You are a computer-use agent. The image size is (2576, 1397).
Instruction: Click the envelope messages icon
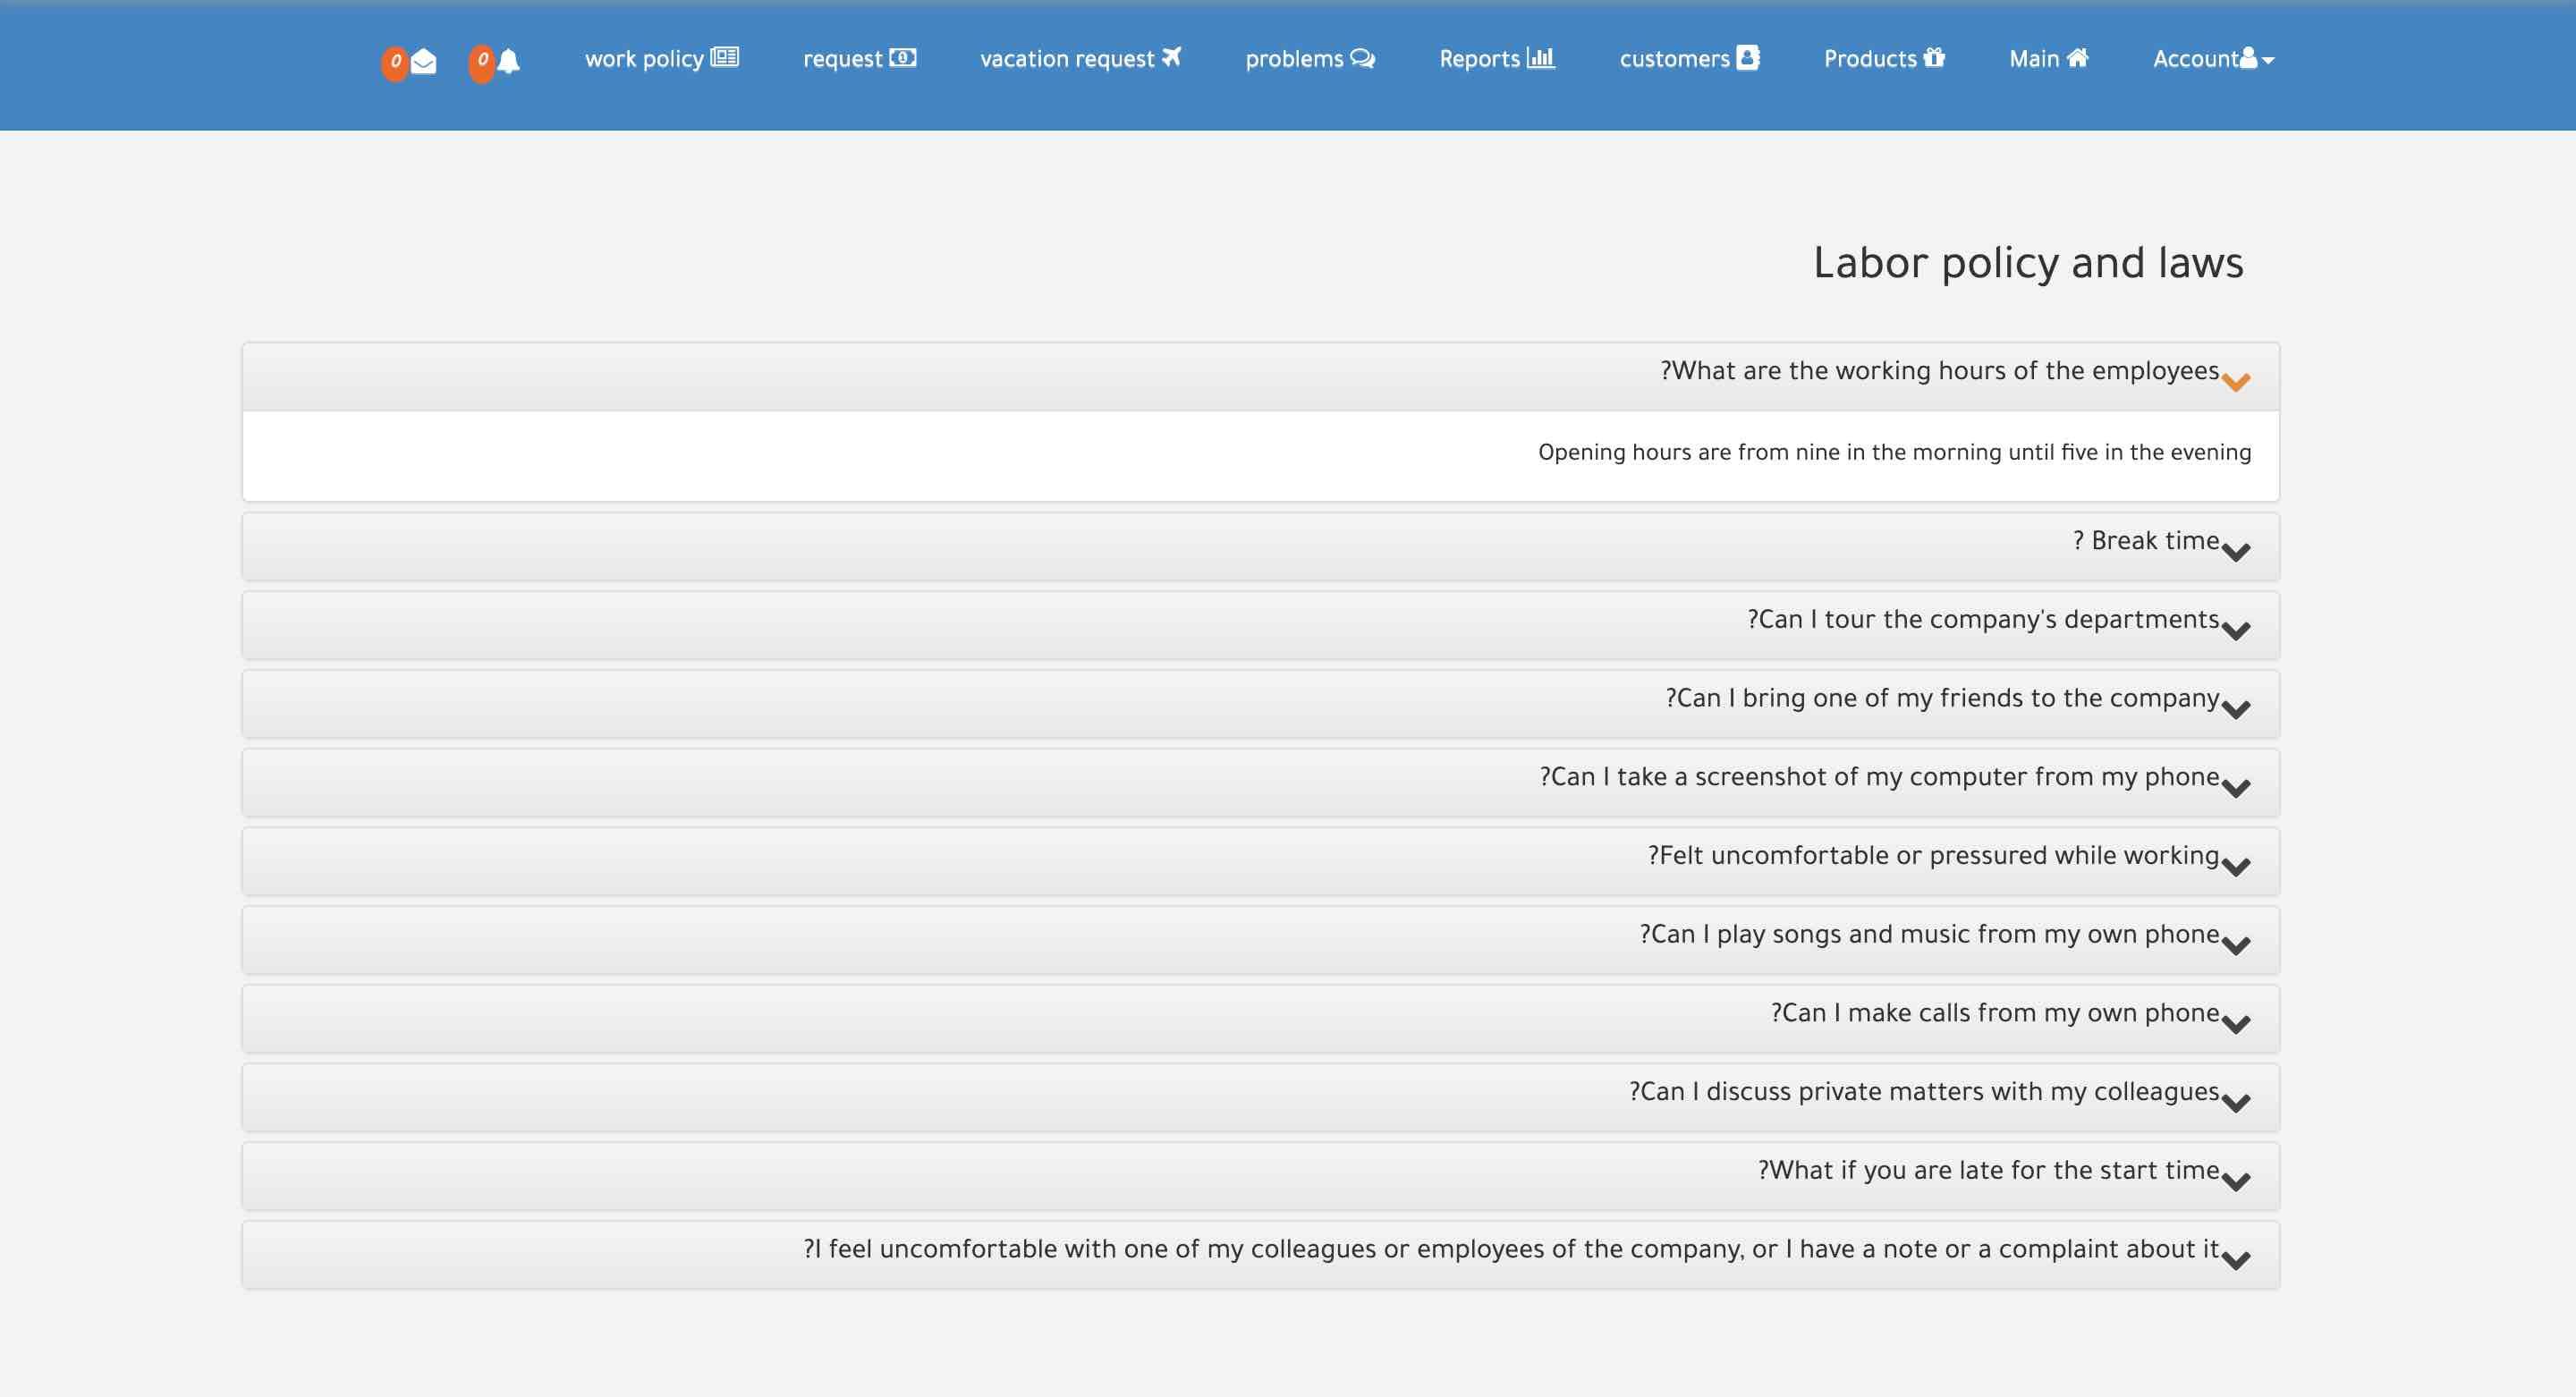pos(424,62)
